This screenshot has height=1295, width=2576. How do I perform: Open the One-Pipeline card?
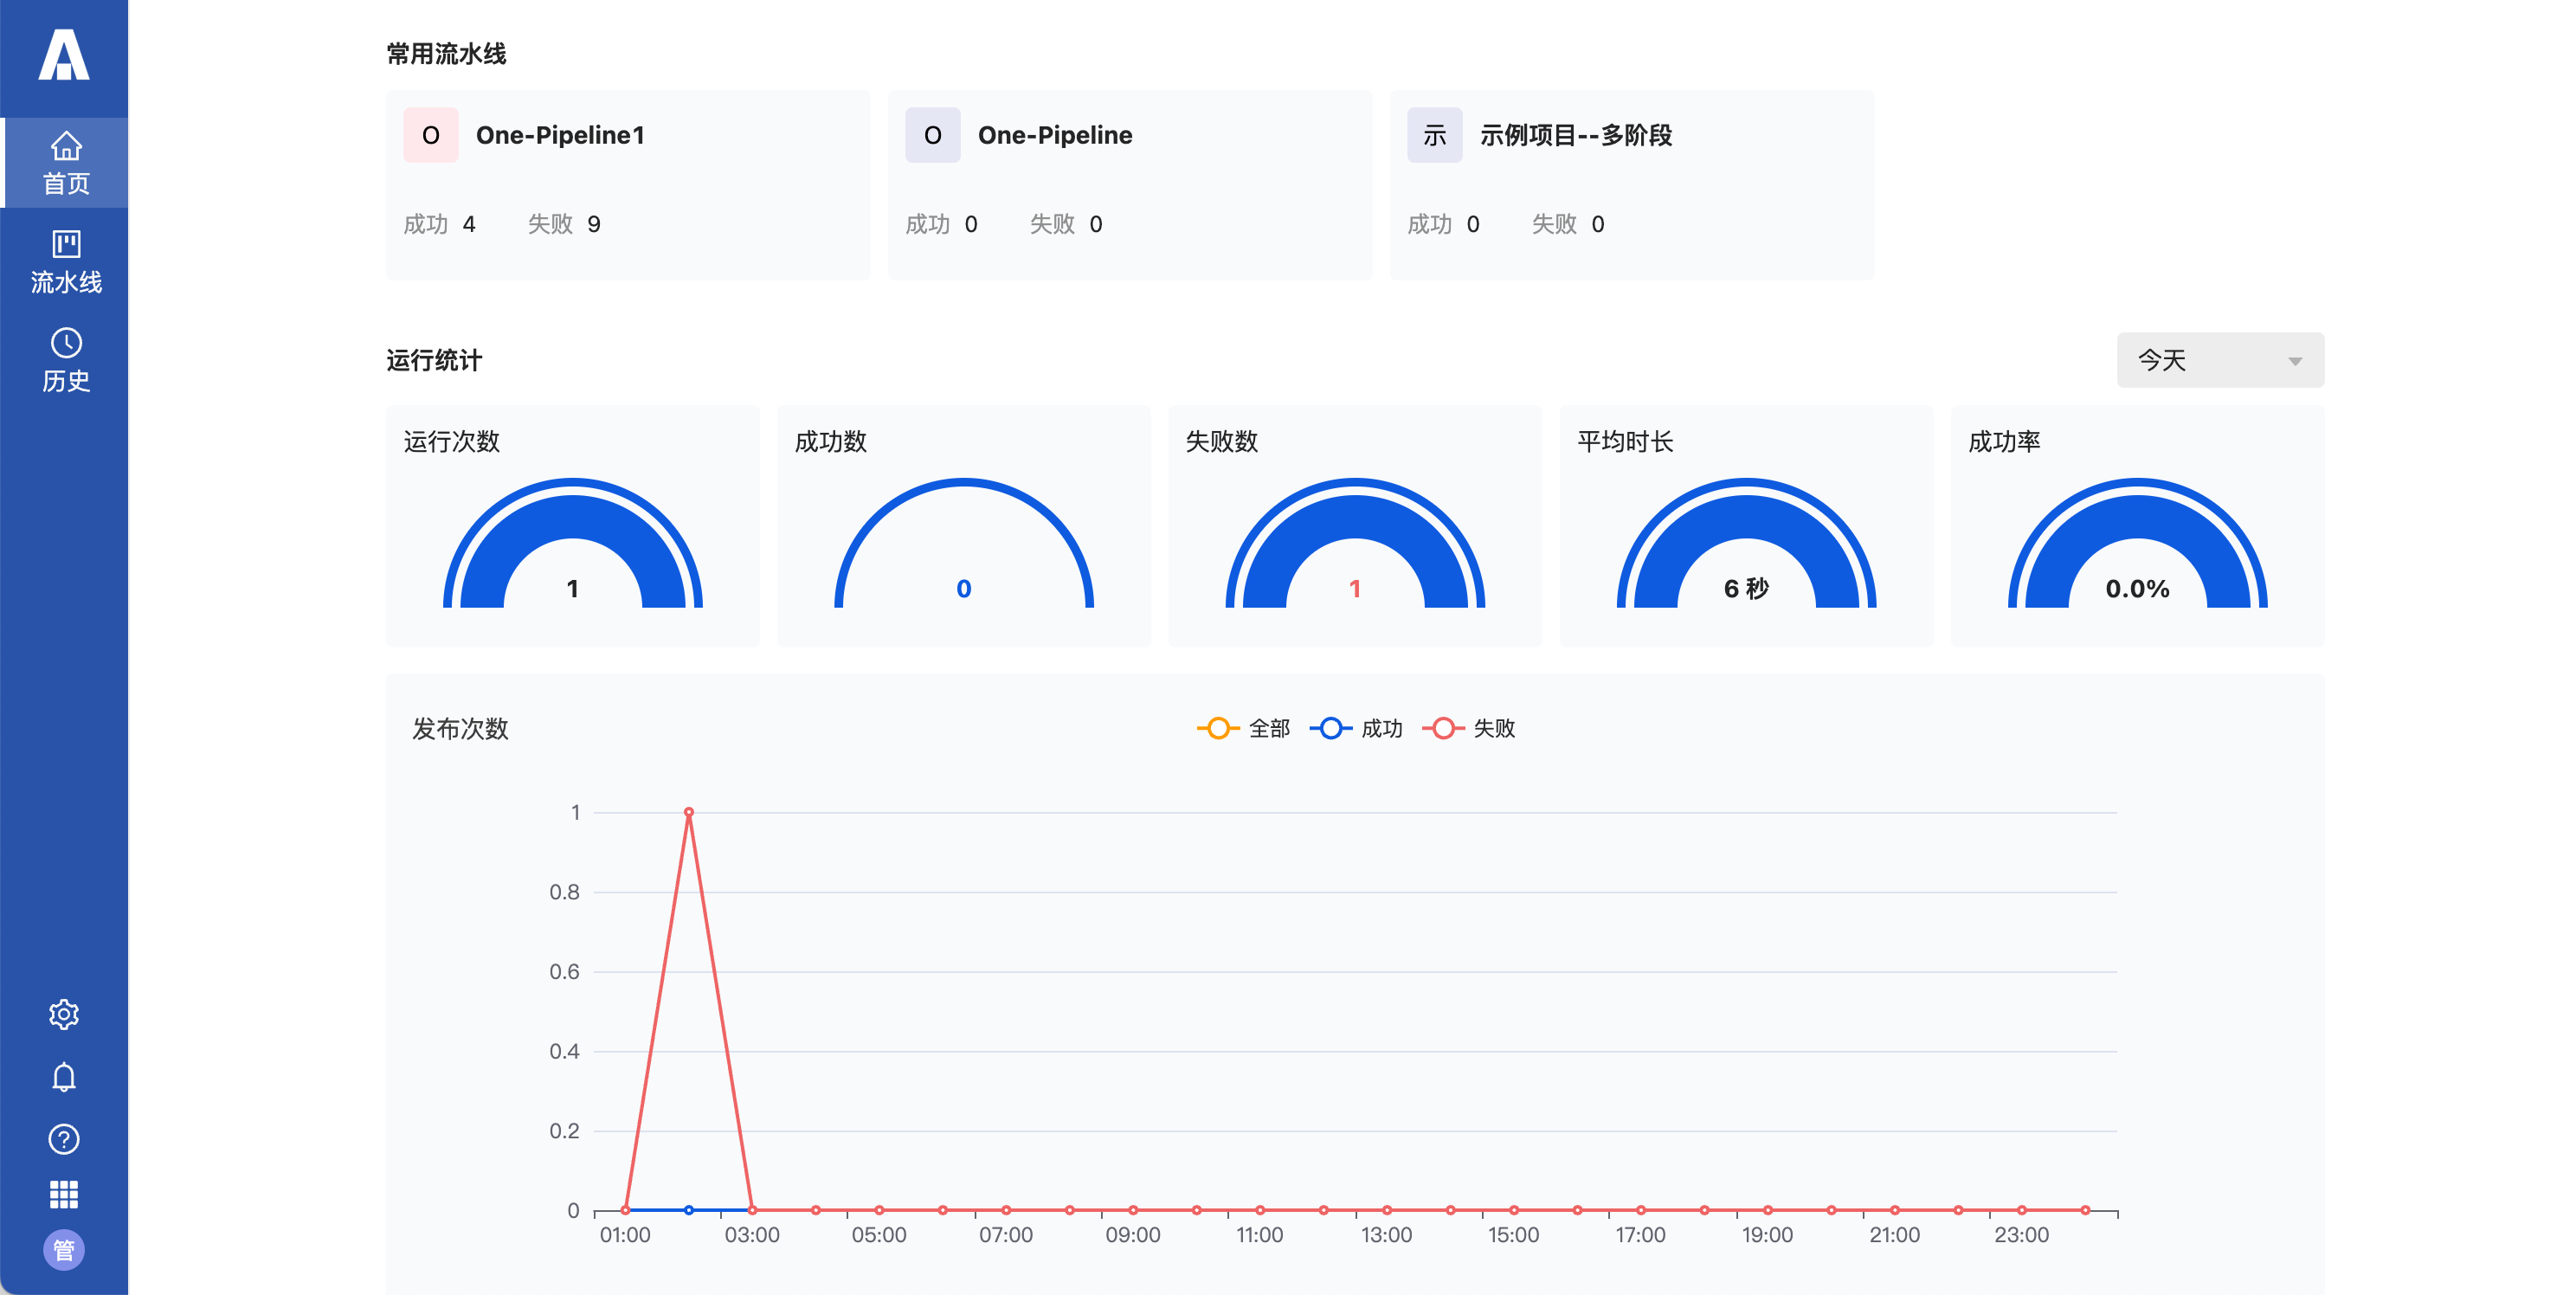[x=1130, y=185]
